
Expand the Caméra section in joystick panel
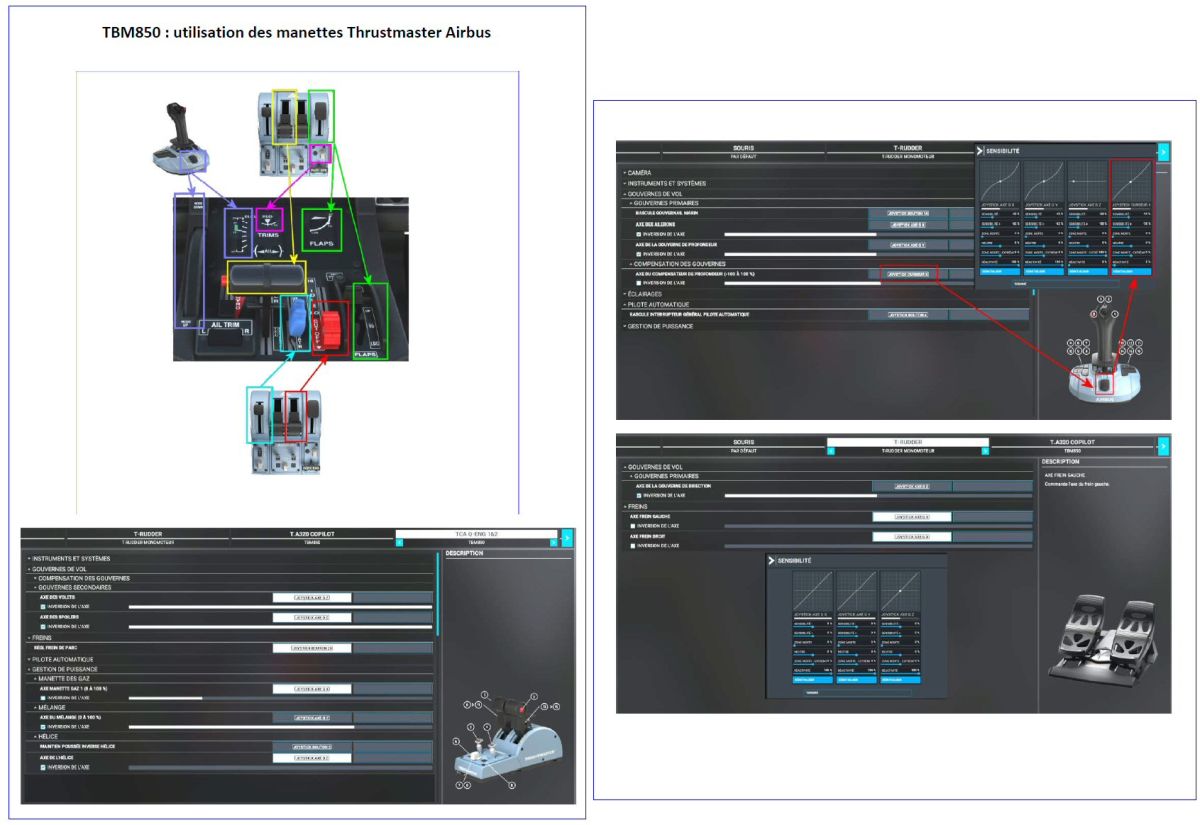tap(638, 173)
